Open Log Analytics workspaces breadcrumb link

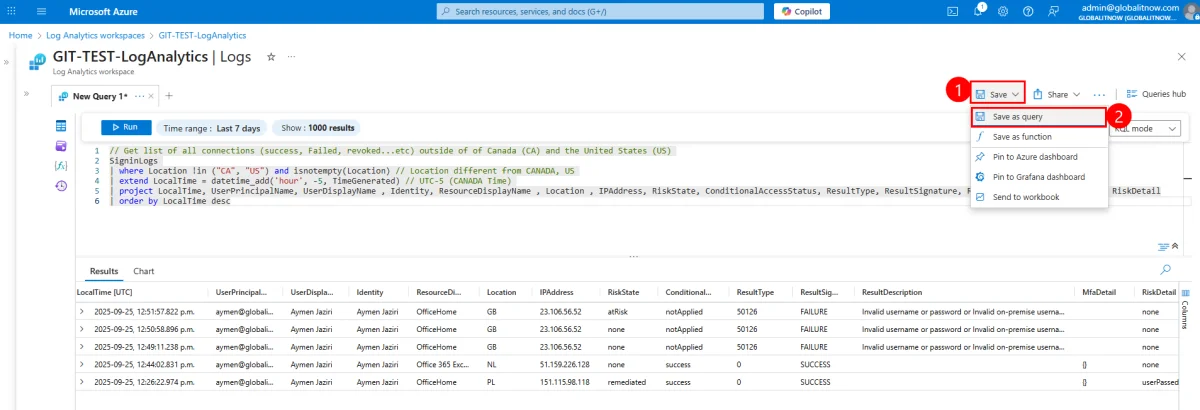(x=96, y=35)
